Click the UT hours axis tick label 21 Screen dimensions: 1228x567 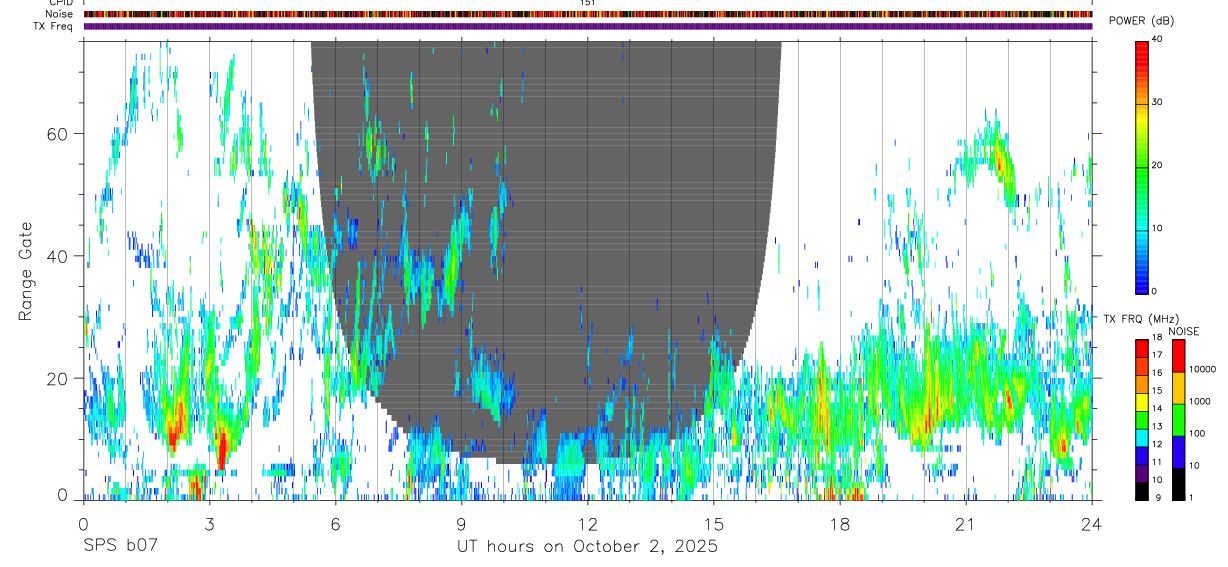click(x=965, y=524)
